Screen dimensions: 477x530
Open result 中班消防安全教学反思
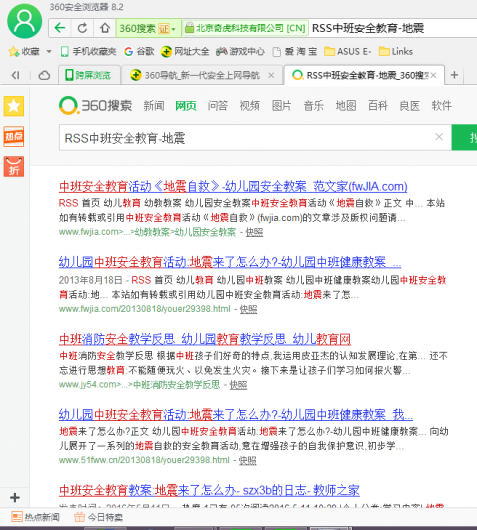pyautogui.click(x=205, y=339)
